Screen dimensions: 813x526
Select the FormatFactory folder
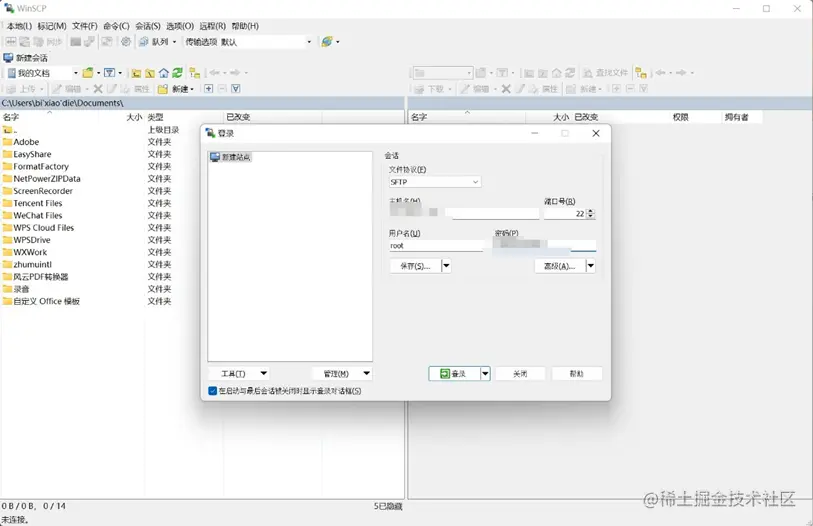(41, 166)
